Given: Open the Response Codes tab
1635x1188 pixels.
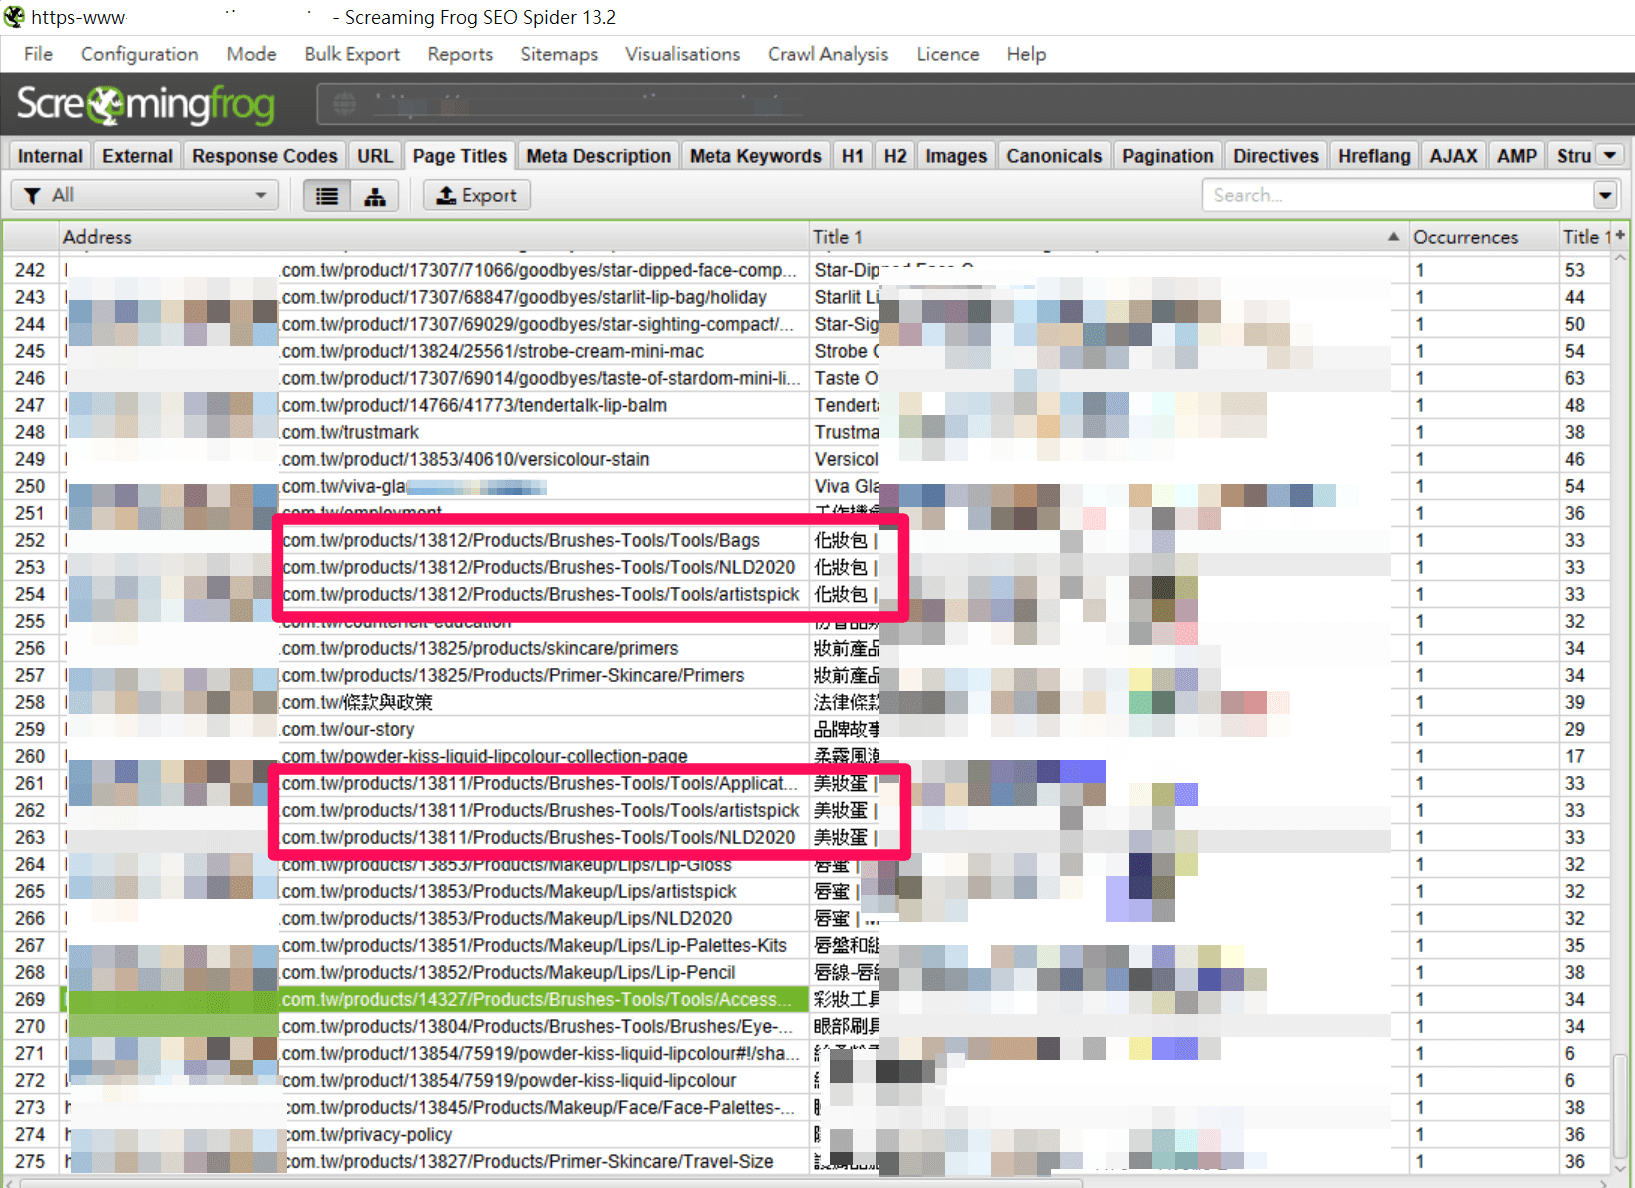Looking at the screenshot, I should click(264, 156).
